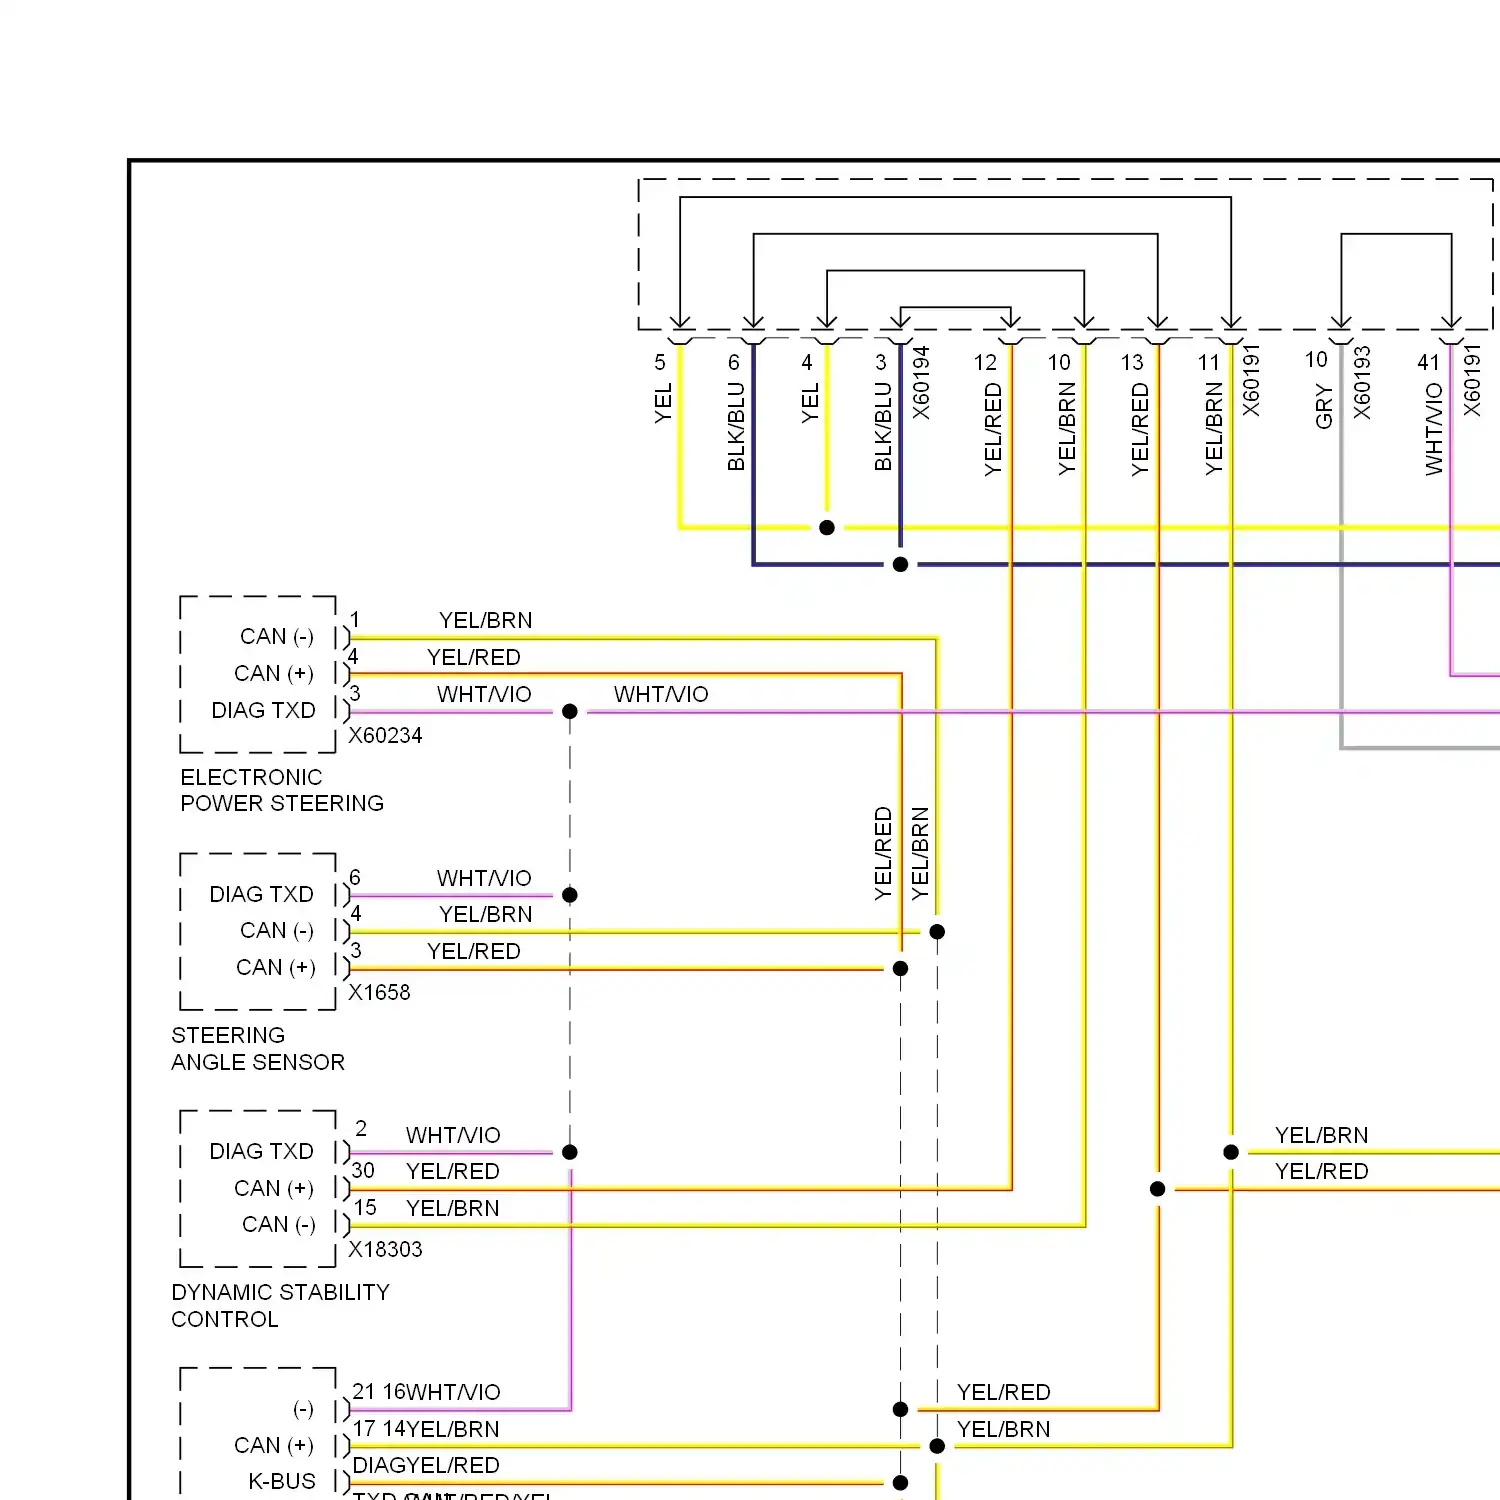Click the YEL/RED label under pin 12
The image size is (1500, 1500).
pos(993,429)
